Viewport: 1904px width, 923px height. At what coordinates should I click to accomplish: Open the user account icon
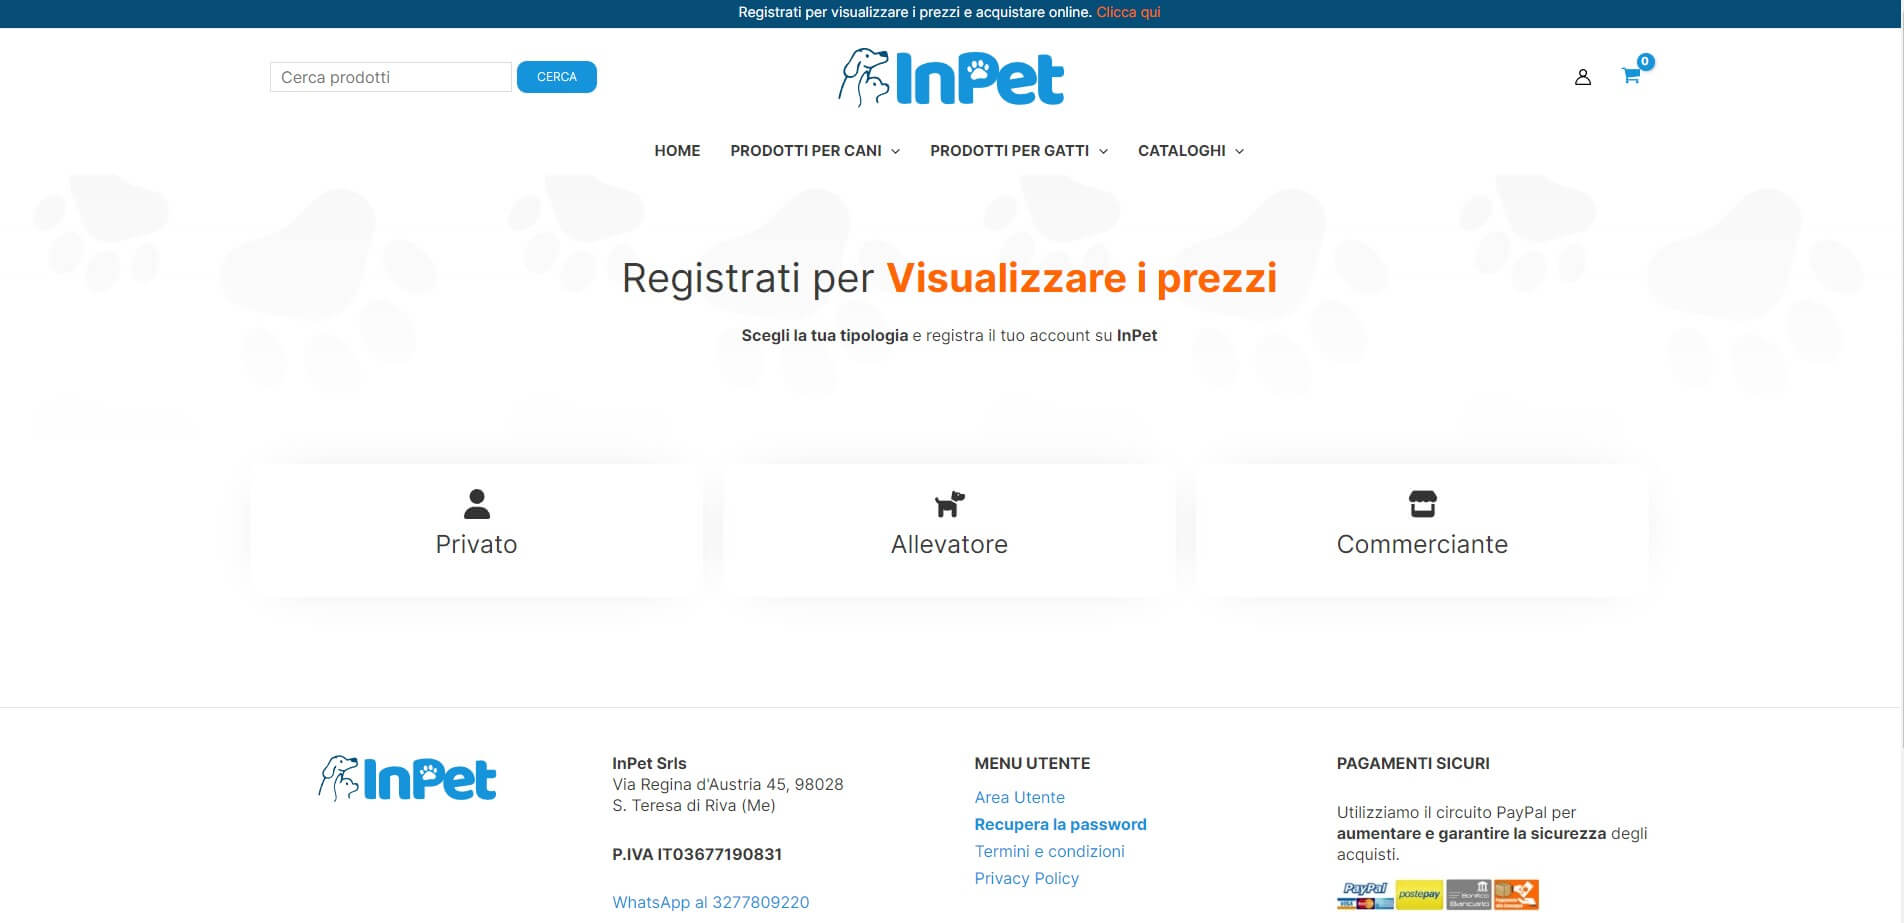tap(1582, 77)
